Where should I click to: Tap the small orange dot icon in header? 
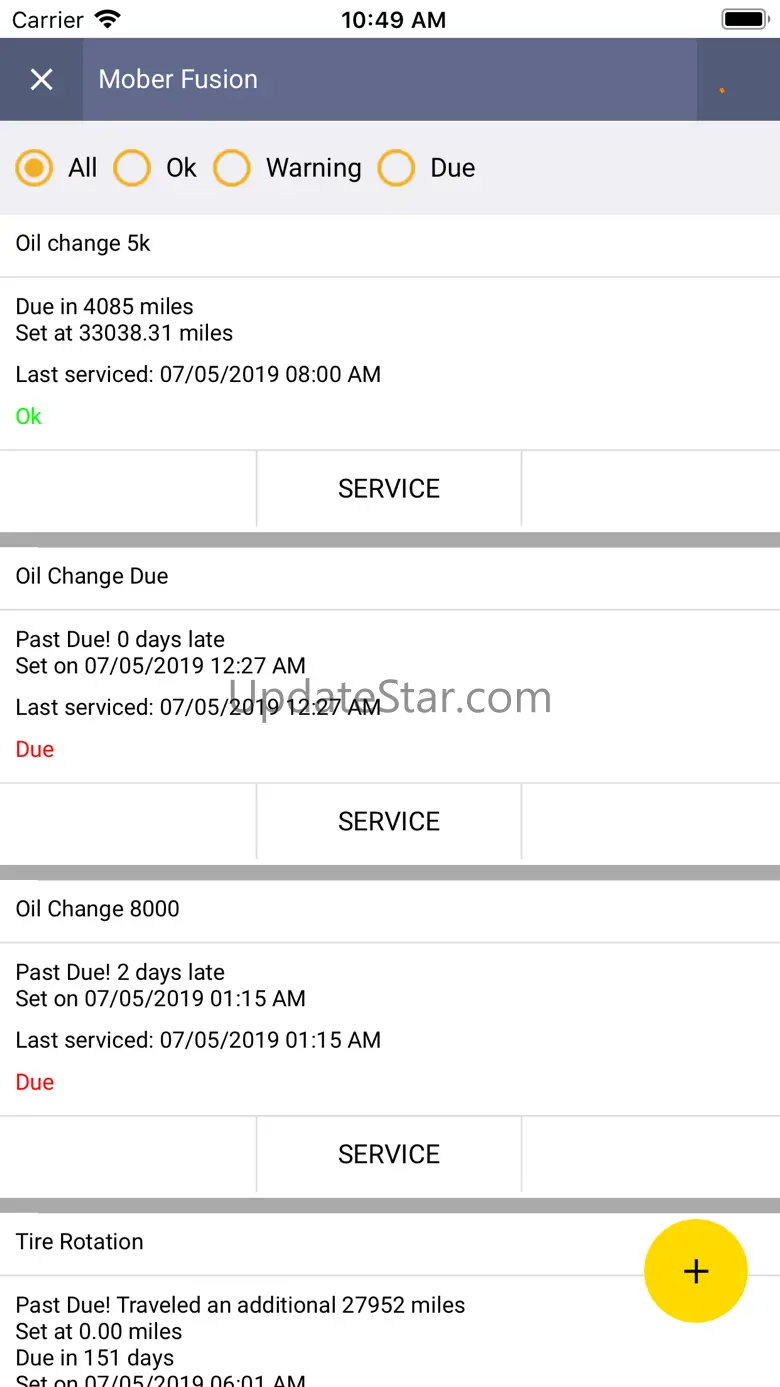pyautogui.click(x=722, y=90)
